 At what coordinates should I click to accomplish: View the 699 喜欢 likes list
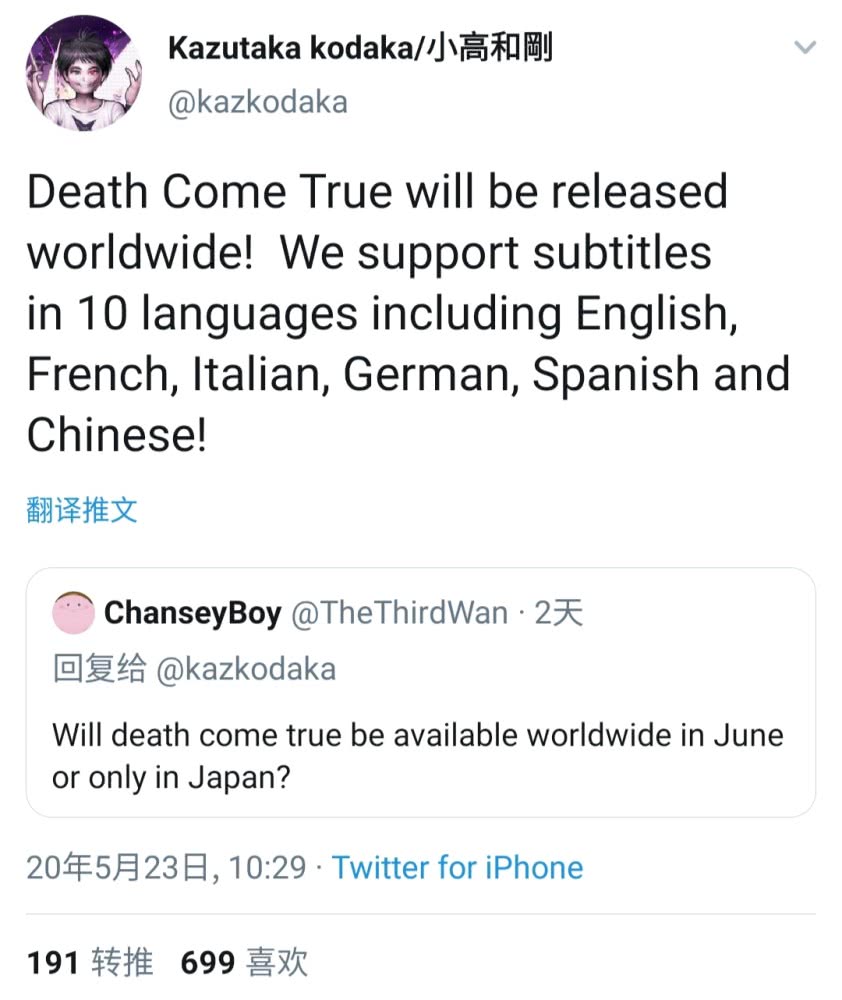pyautogui.click(x=244, y=962)
